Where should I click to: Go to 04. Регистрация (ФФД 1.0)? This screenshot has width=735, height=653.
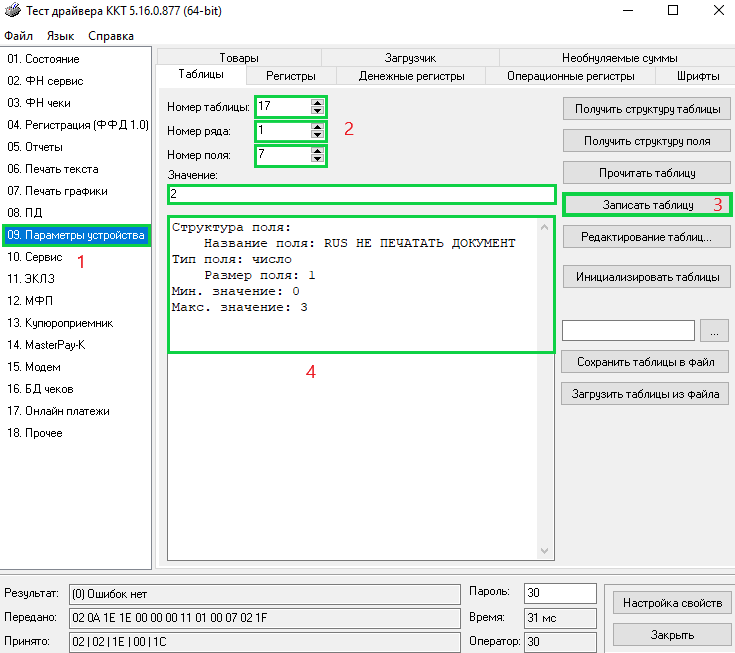(x=78, y=125)
